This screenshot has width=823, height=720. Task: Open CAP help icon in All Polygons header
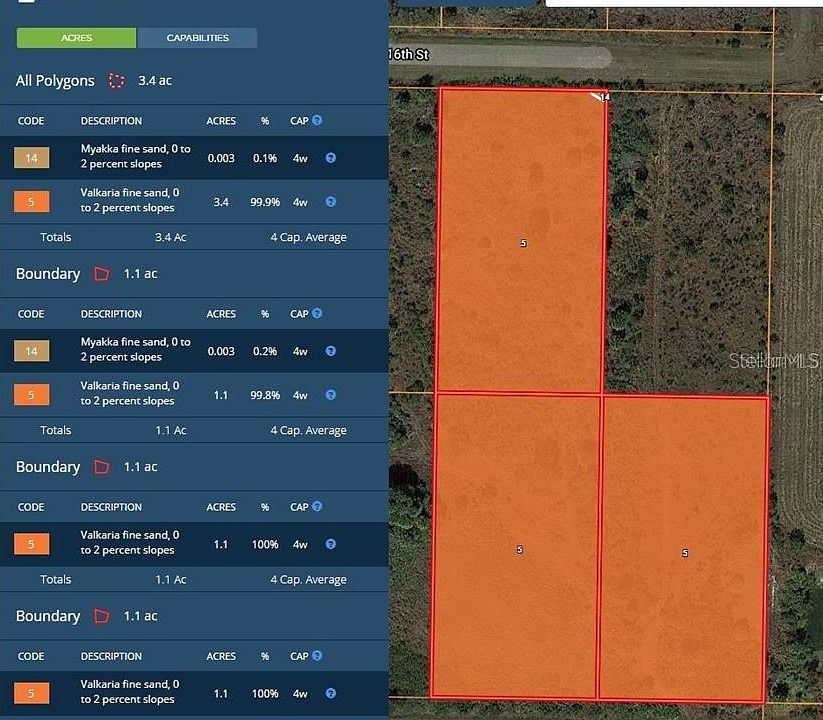[x=317, y=120]
